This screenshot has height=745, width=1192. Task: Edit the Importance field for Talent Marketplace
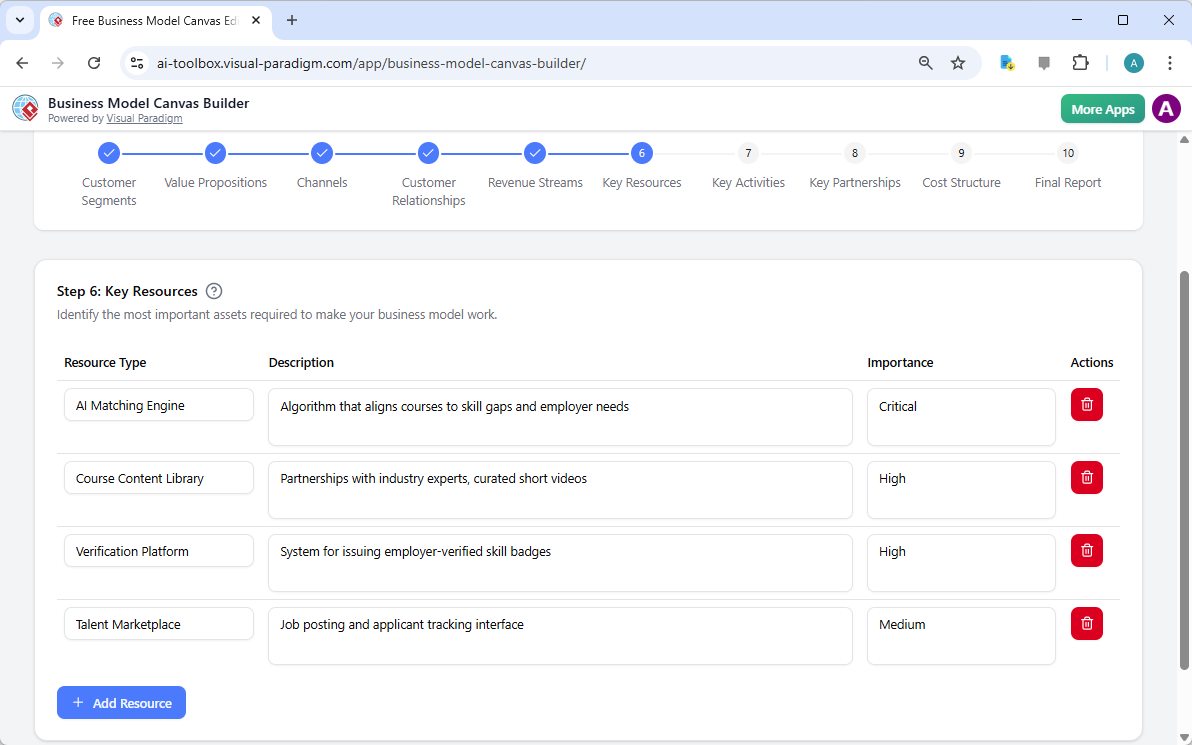(960, 635)
